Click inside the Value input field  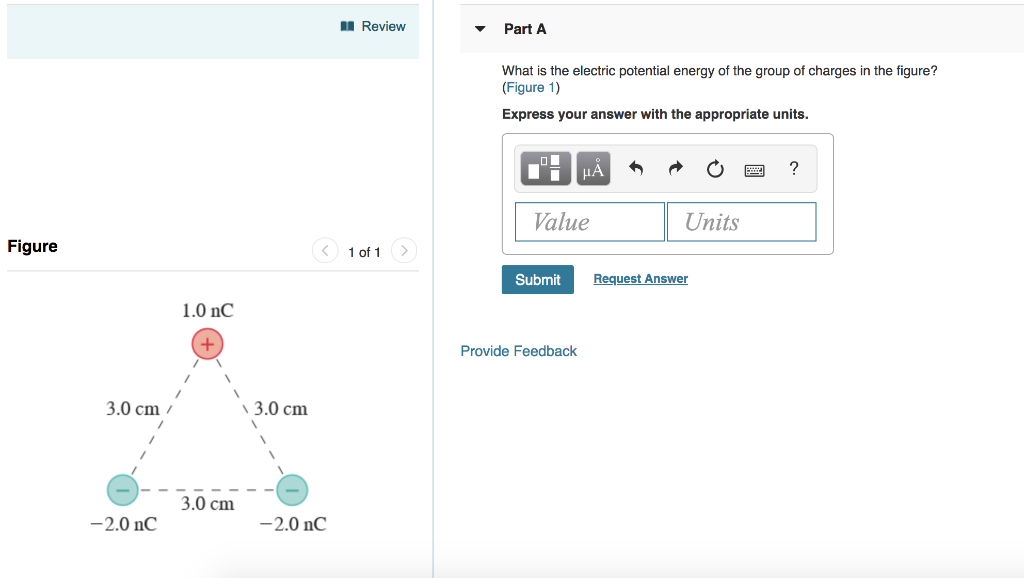tap(589, 221)
